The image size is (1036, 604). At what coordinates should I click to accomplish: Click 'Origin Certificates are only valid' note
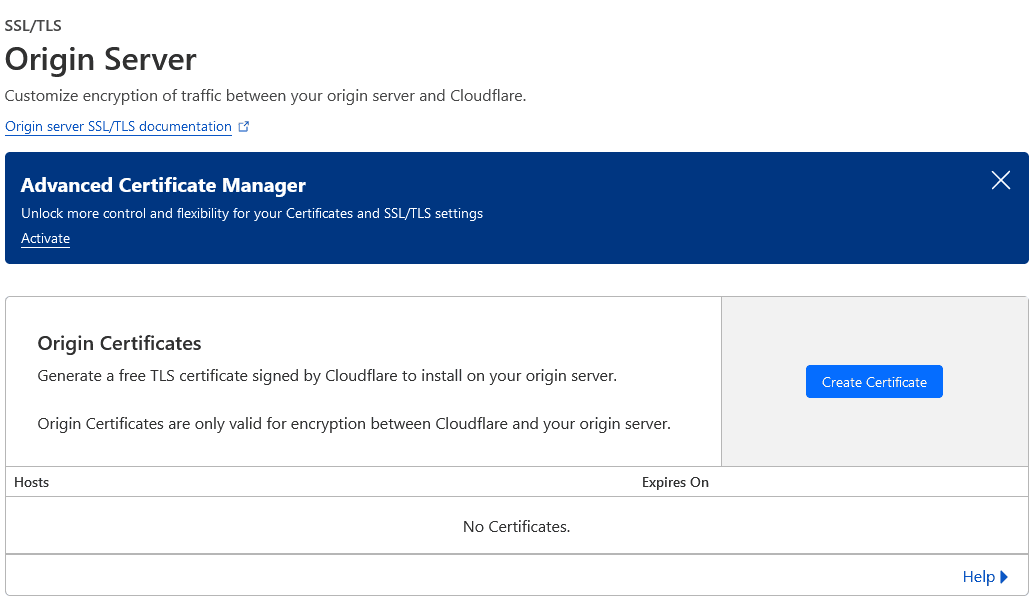tap(353, 424)
